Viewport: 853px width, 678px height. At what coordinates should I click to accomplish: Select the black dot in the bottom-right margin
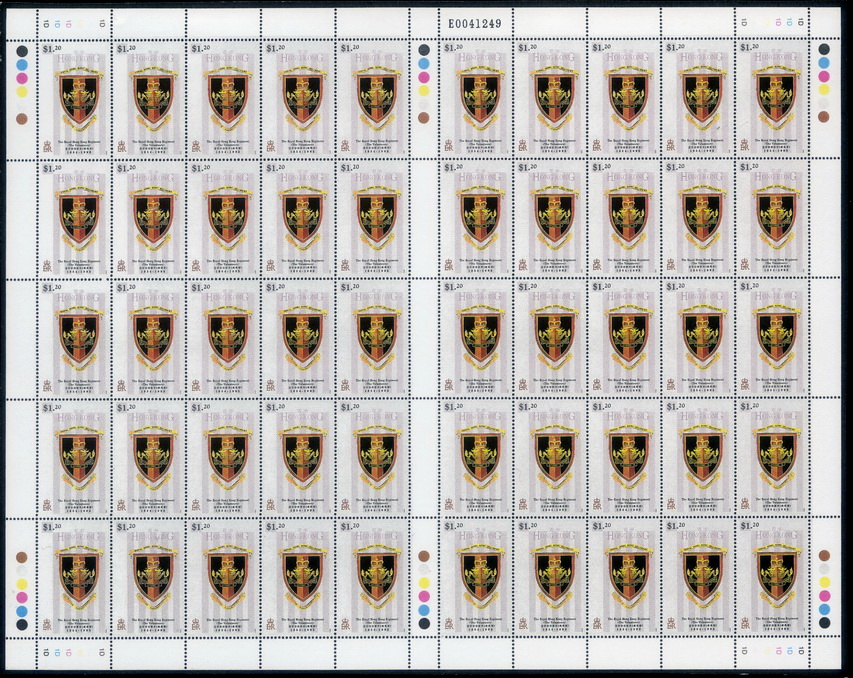[x=825, y=622]
